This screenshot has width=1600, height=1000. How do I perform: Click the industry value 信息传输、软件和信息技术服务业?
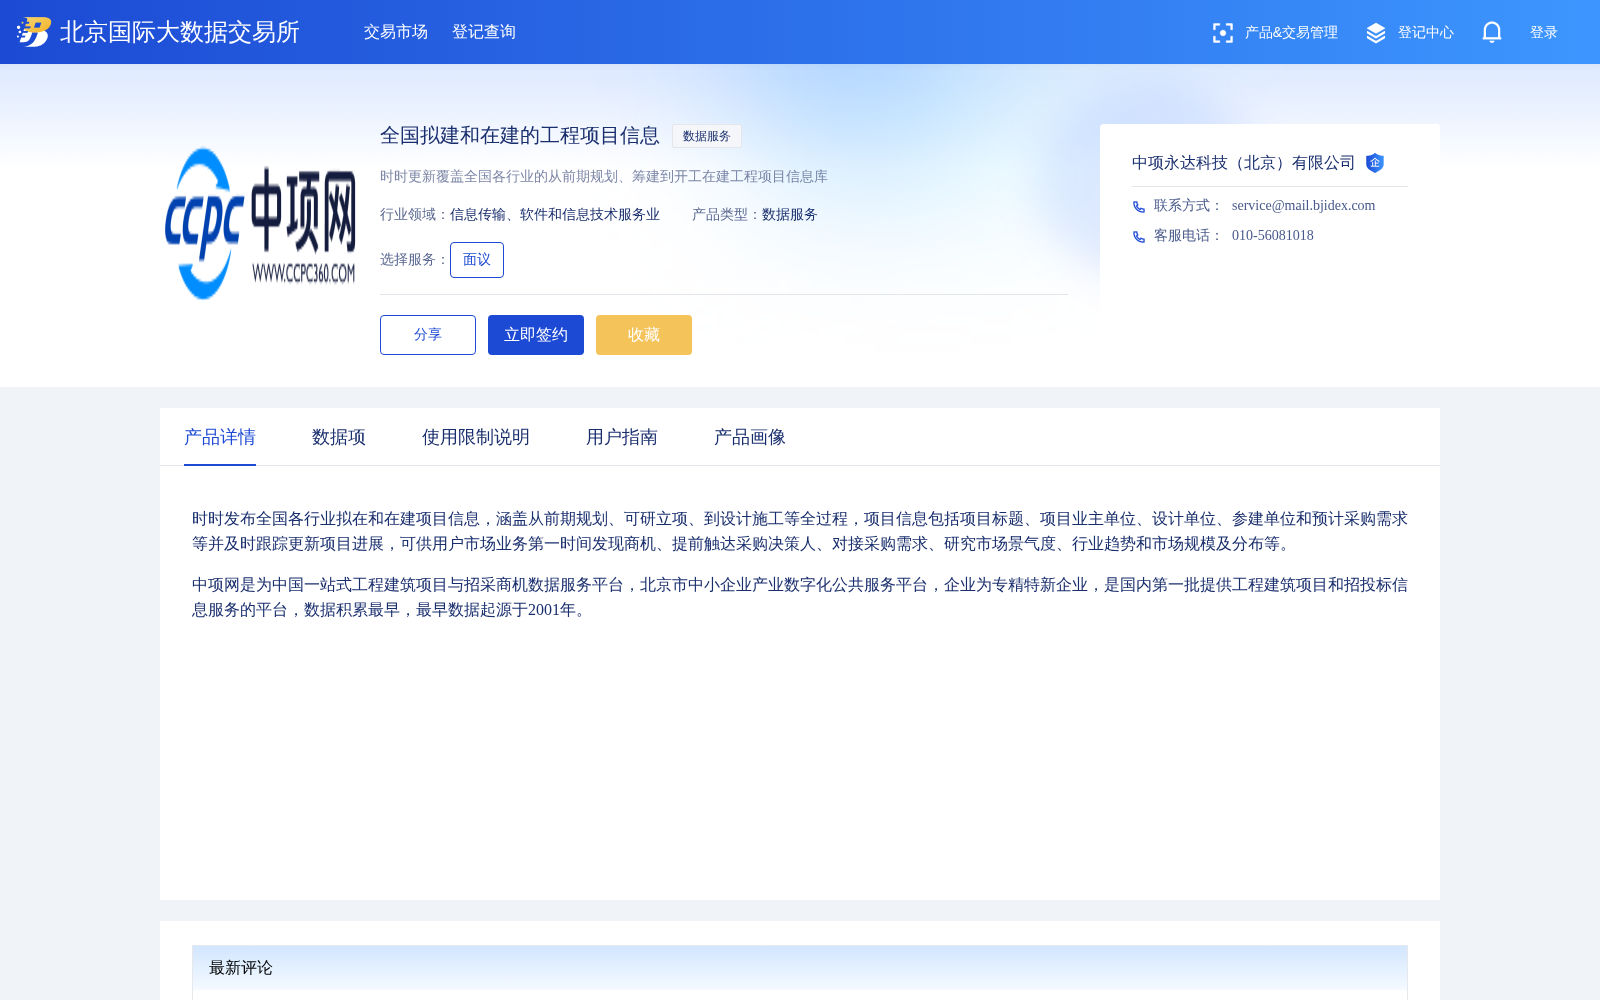tap(555, 215)
